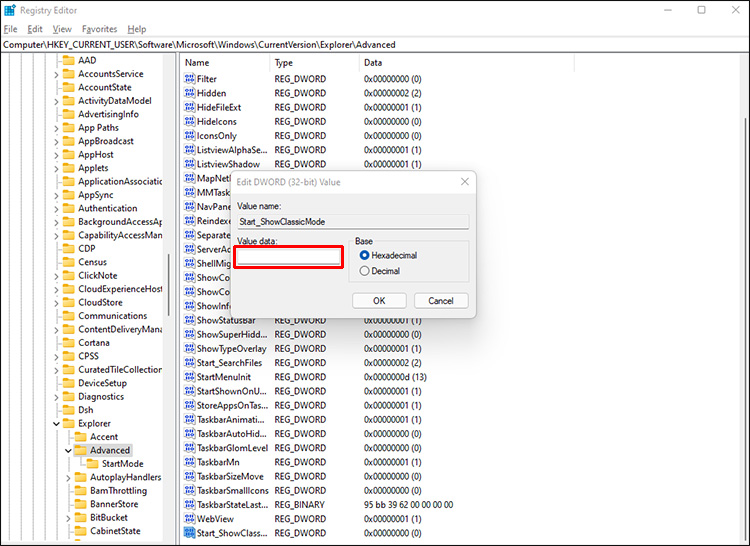Click the Hidden value DWORD icon
This screenshot has height=546, width=750.
189,93
